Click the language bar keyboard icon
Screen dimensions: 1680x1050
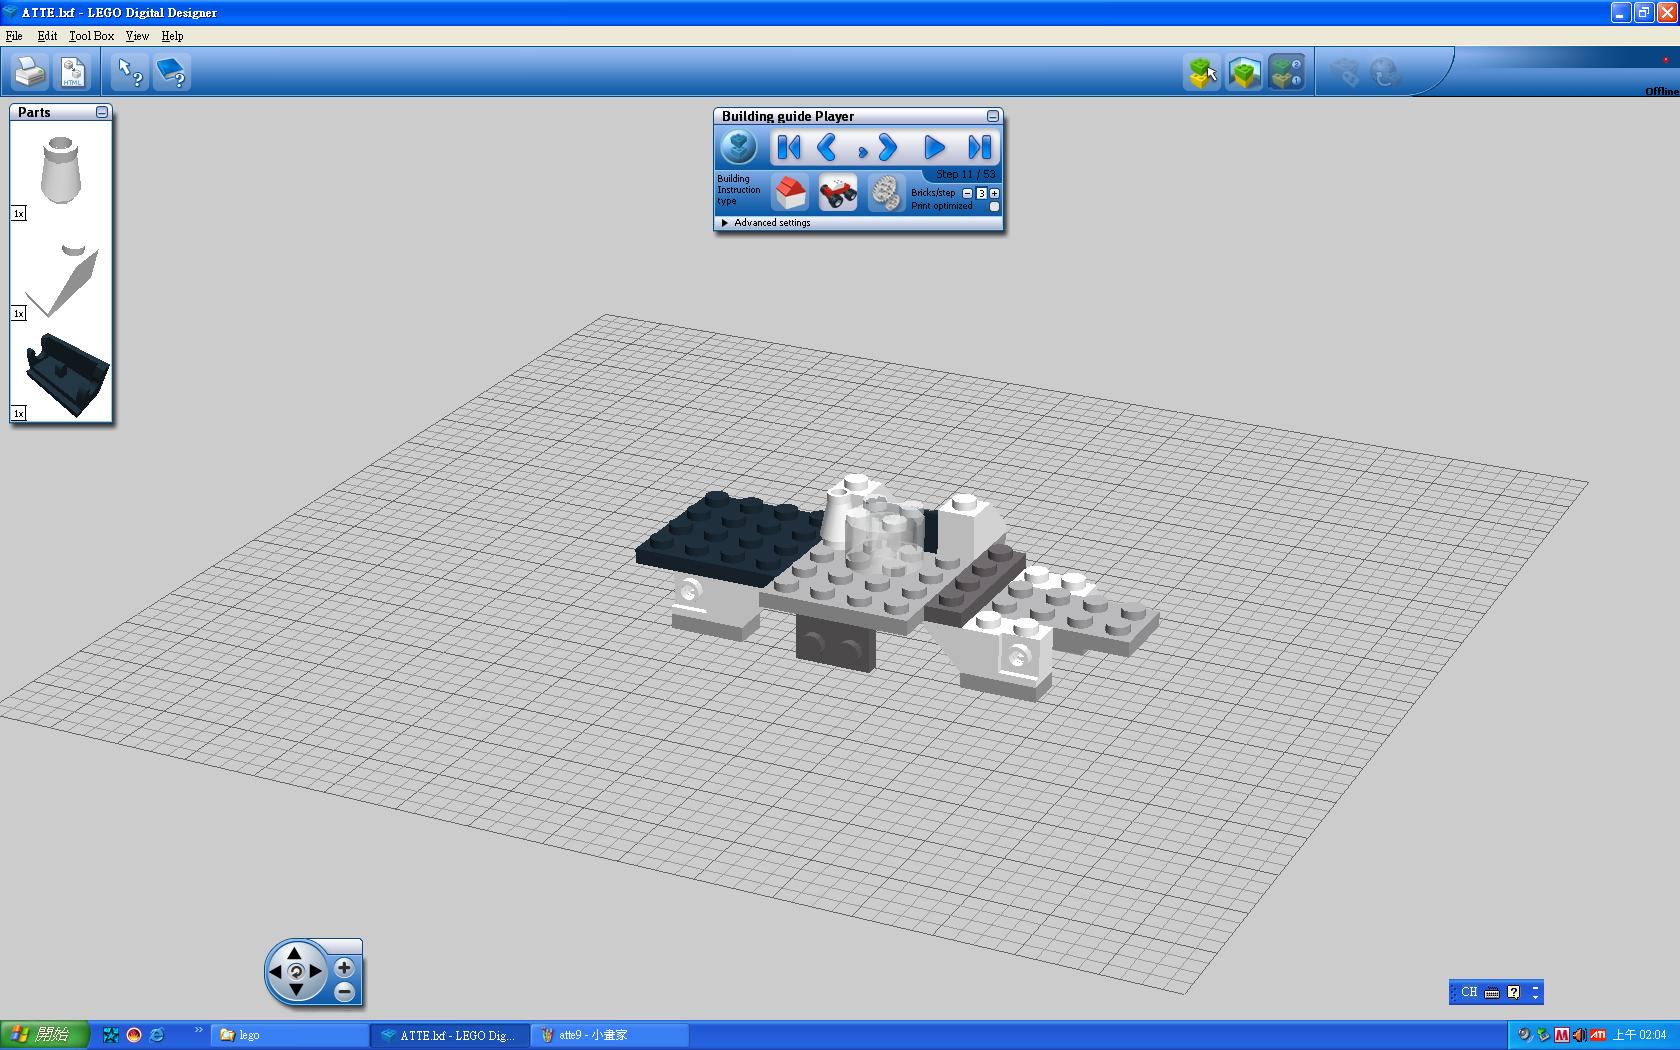[x=1492, y=992]
